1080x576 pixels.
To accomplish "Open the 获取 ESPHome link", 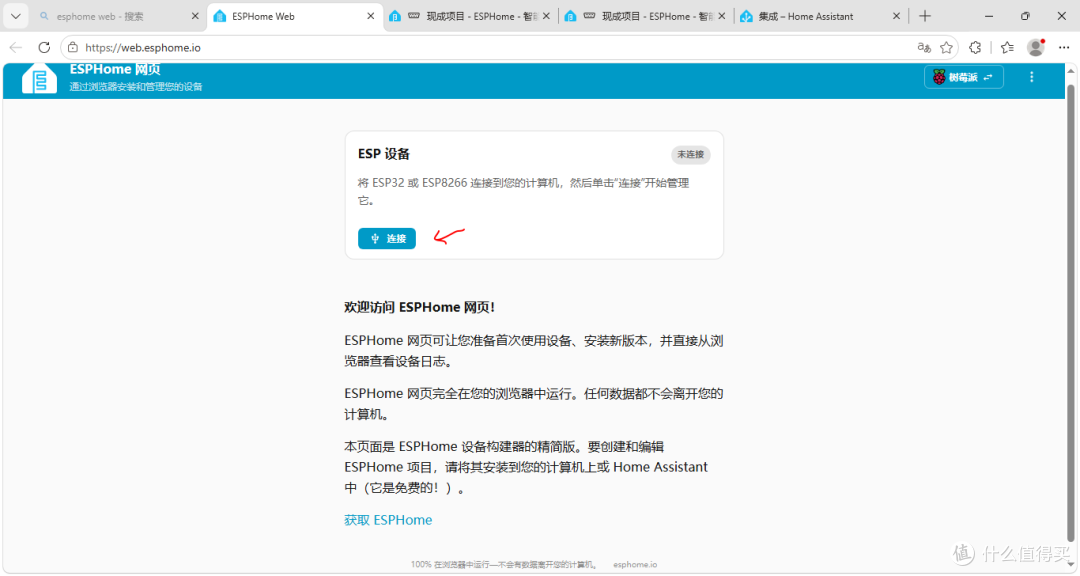I will point(388,520).
